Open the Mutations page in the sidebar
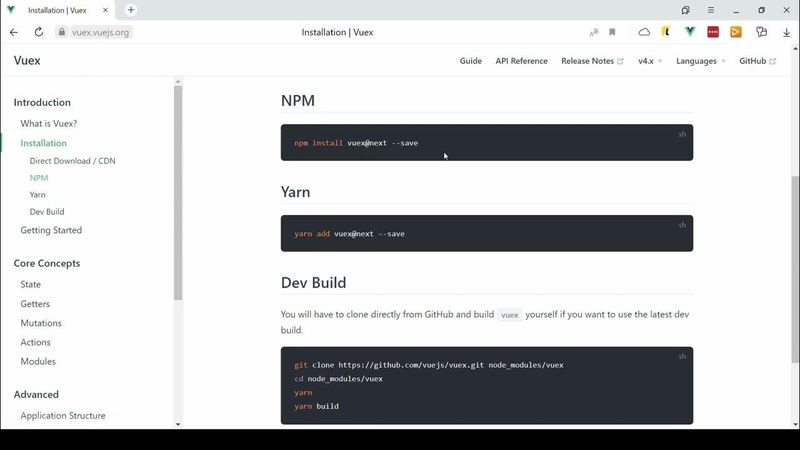800x450 pixels. click(41, 323)
